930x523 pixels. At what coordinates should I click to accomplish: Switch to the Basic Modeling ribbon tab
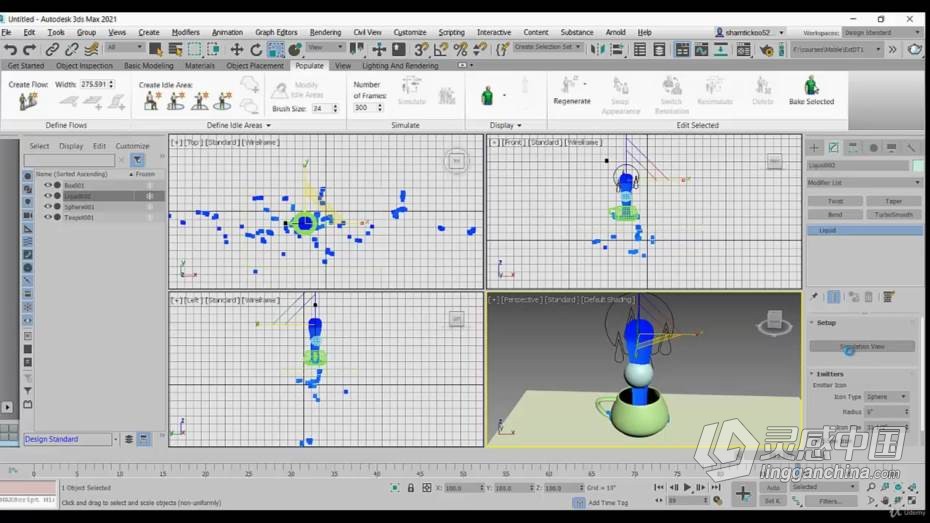click(x=149, y=66)
